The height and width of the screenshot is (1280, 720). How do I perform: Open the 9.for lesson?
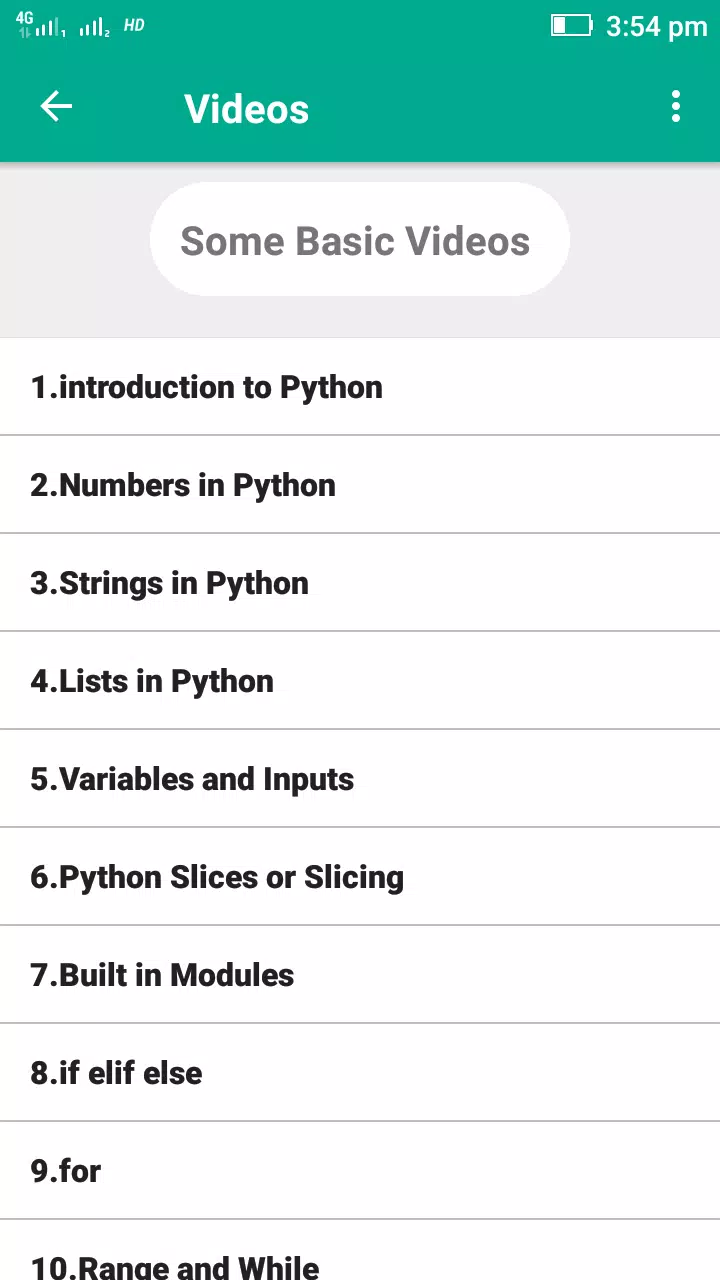coord(360,1171)
